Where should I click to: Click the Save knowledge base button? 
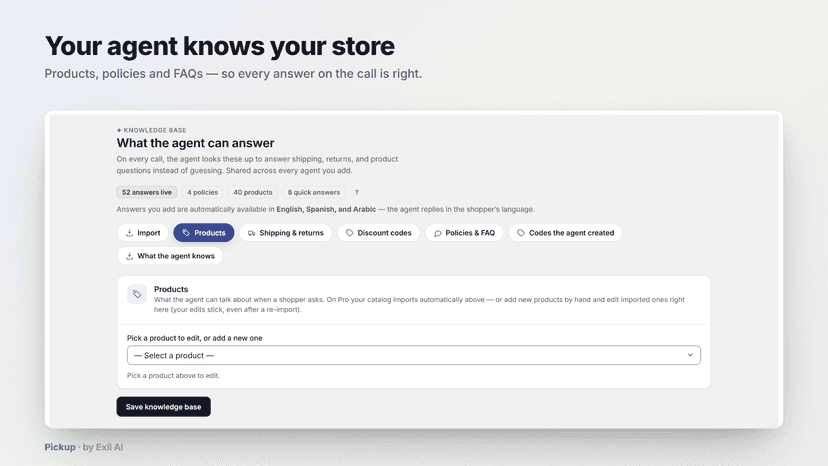point(164,407)
